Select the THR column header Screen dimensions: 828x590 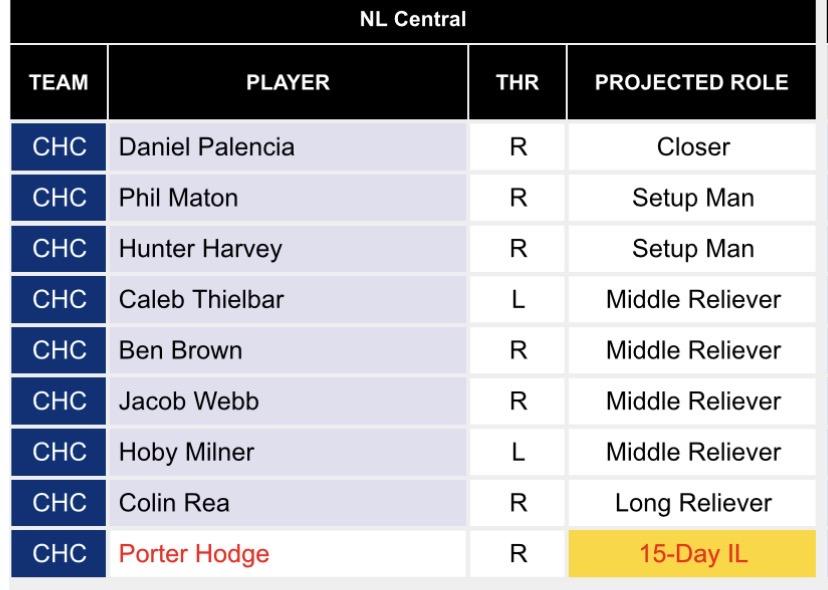(517, 83)
